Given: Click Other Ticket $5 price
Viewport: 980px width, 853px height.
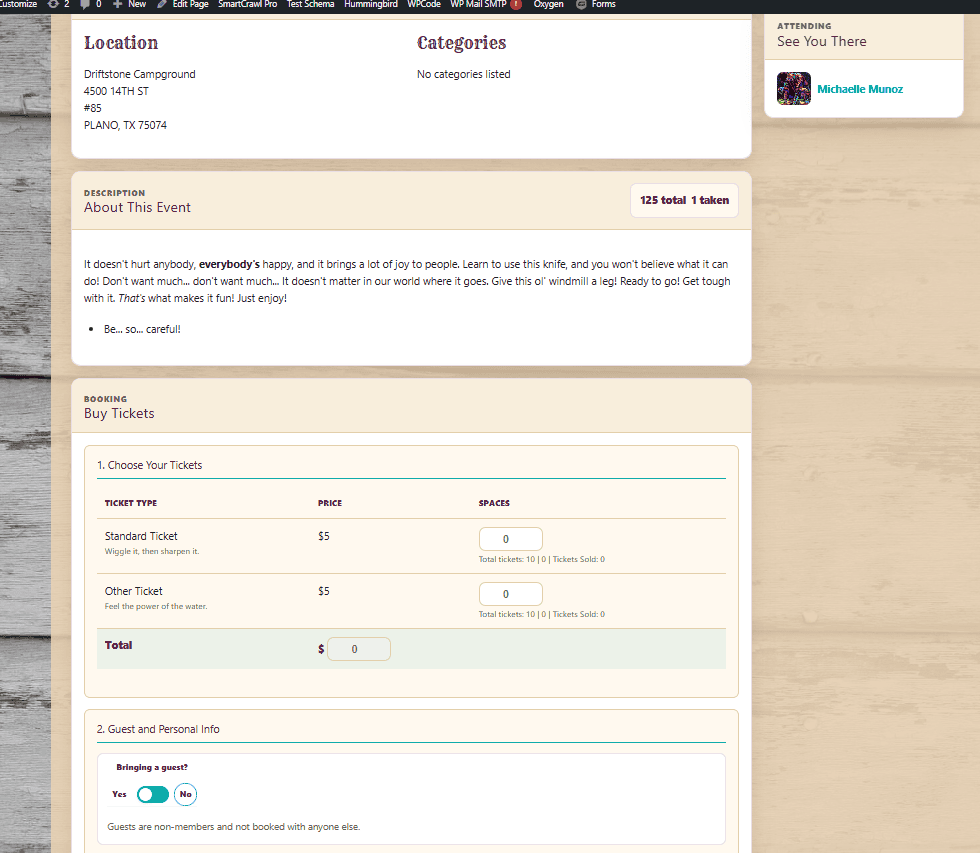Looking at the screenshot, I should click(324, 591).
